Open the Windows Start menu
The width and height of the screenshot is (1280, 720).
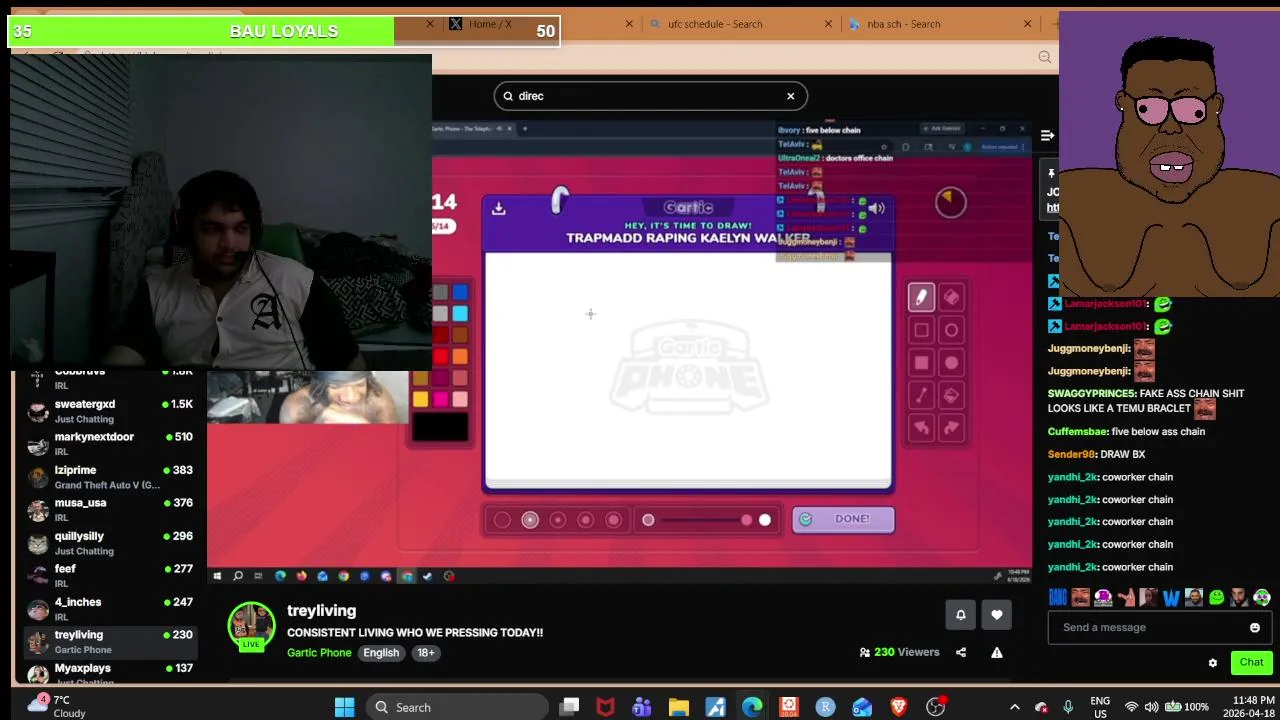coord(344,707)
